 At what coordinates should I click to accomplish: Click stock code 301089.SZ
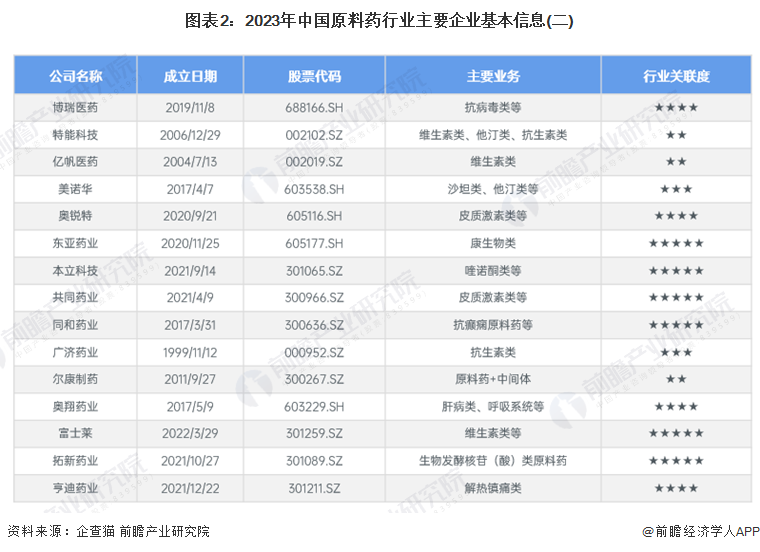coord(314,460)
